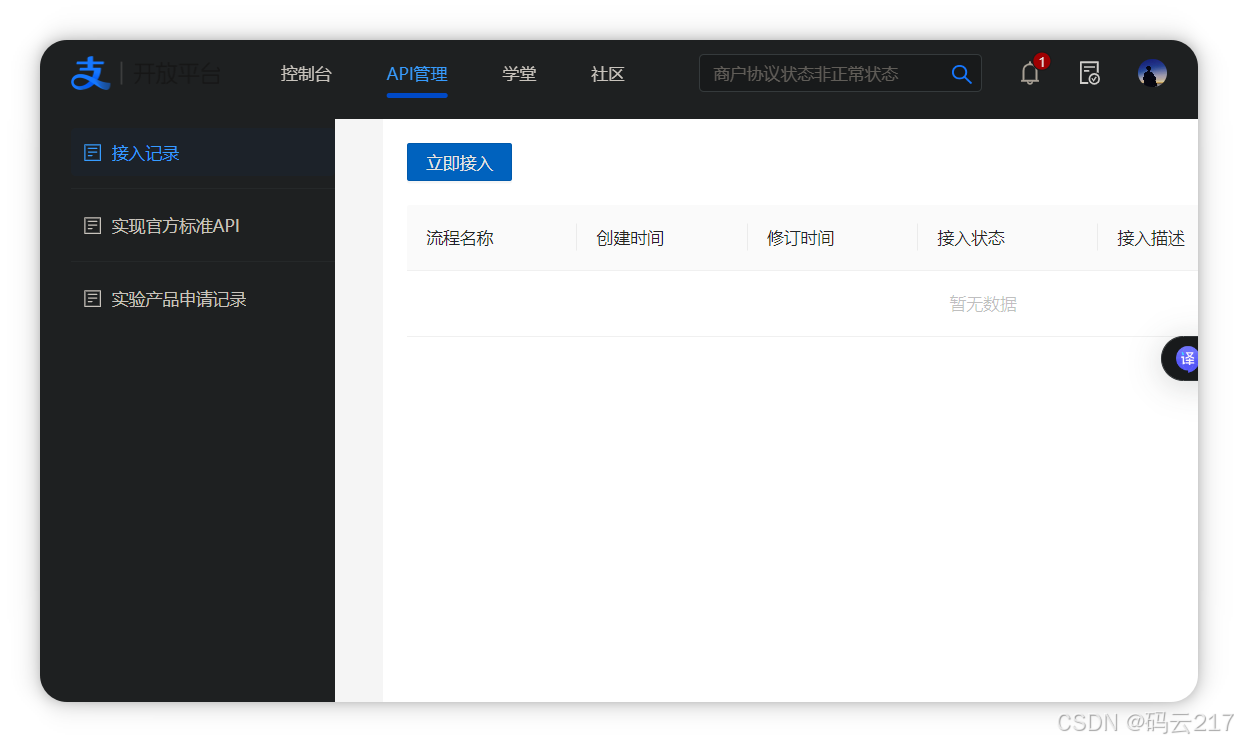Click the icon beside 接入记录

pyautogui.click(x=92, y=153)
